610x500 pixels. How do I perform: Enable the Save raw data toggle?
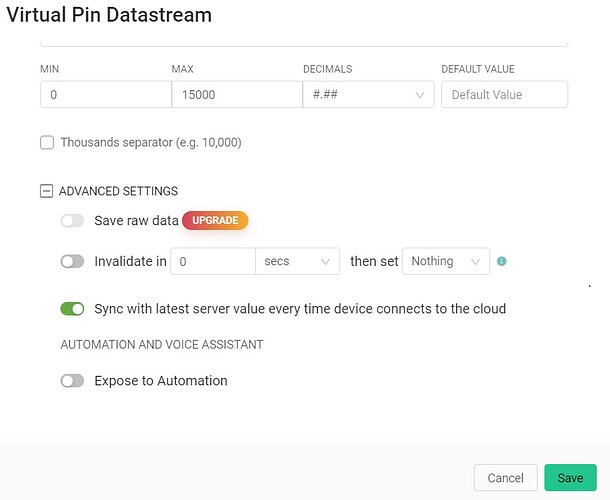click(72, 221)
